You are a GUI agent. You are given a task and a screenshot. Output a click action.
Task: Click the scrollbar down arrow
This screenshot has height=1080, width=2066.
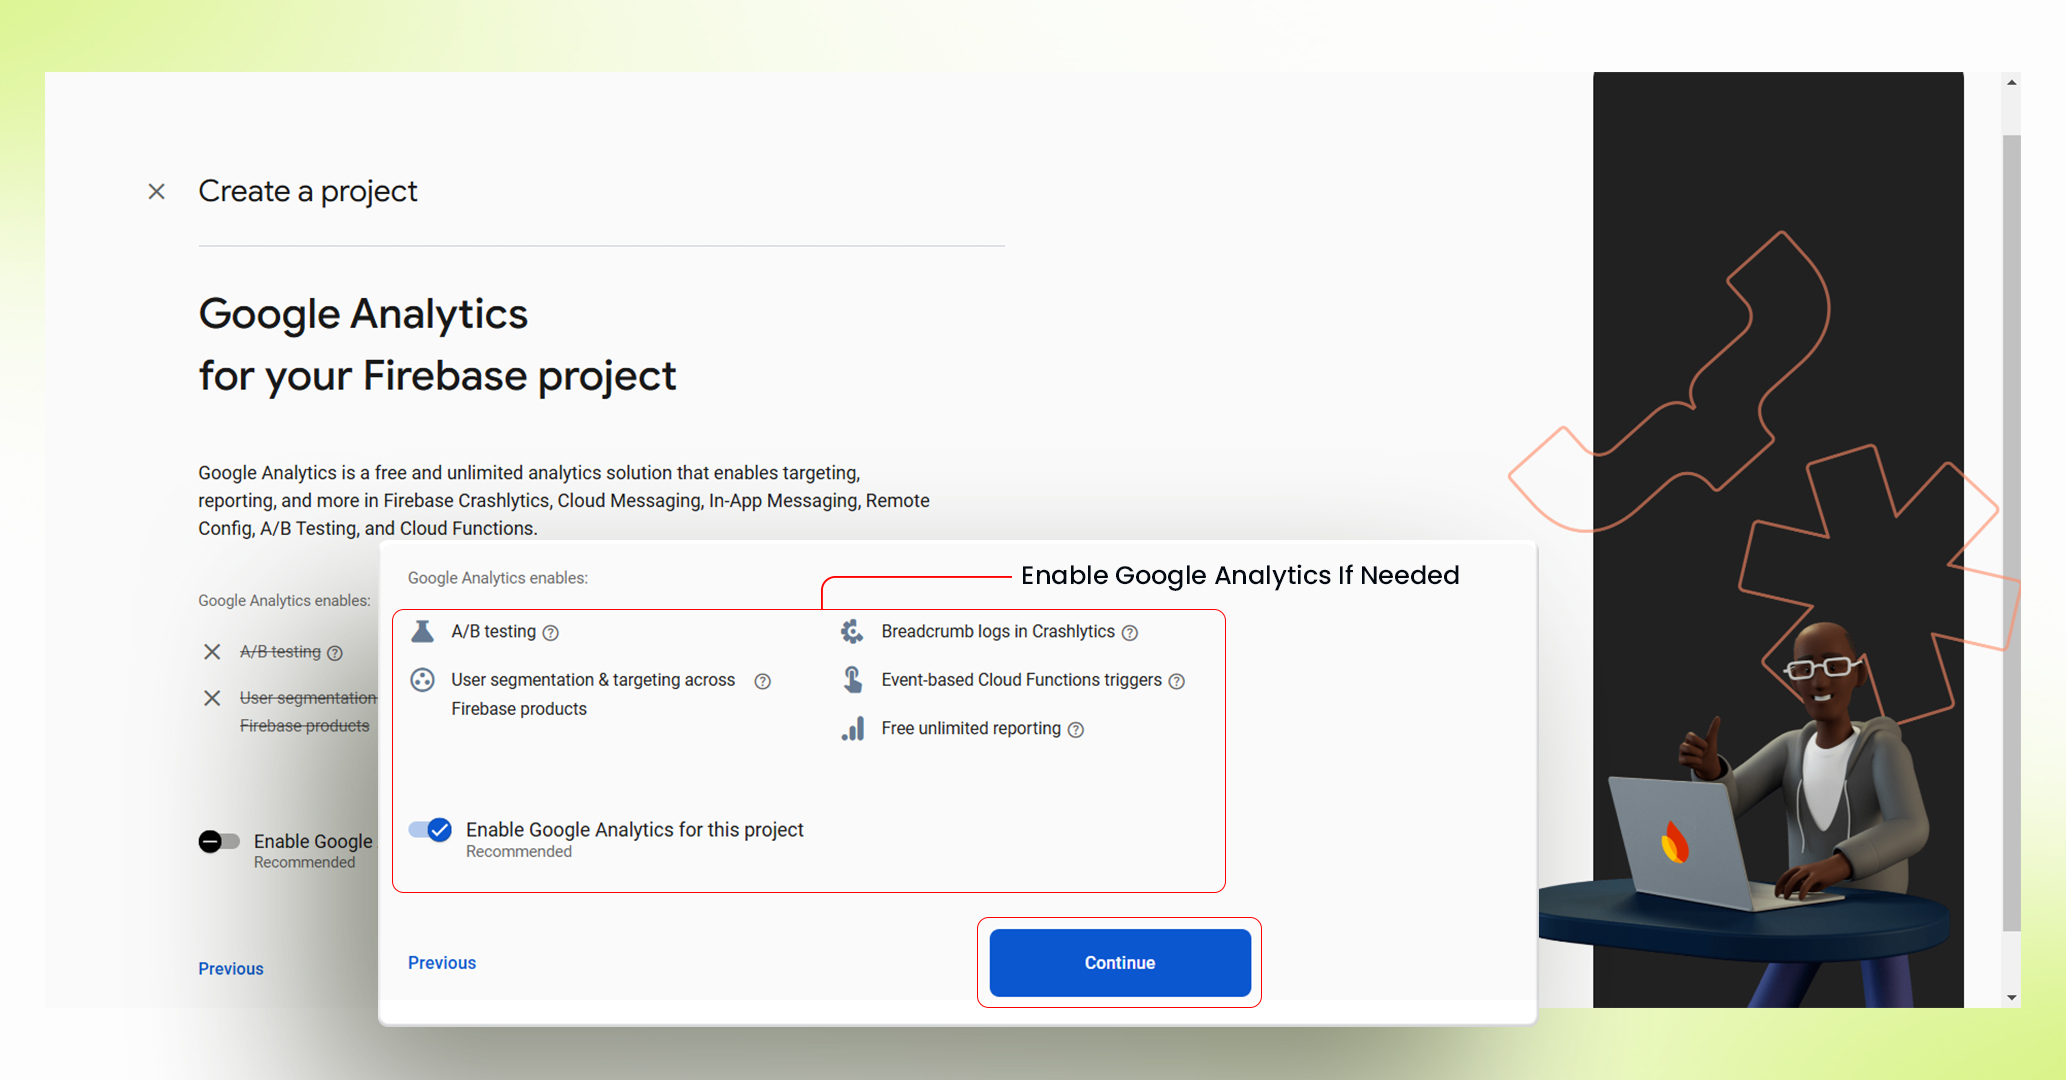(x=2010, y=997)
